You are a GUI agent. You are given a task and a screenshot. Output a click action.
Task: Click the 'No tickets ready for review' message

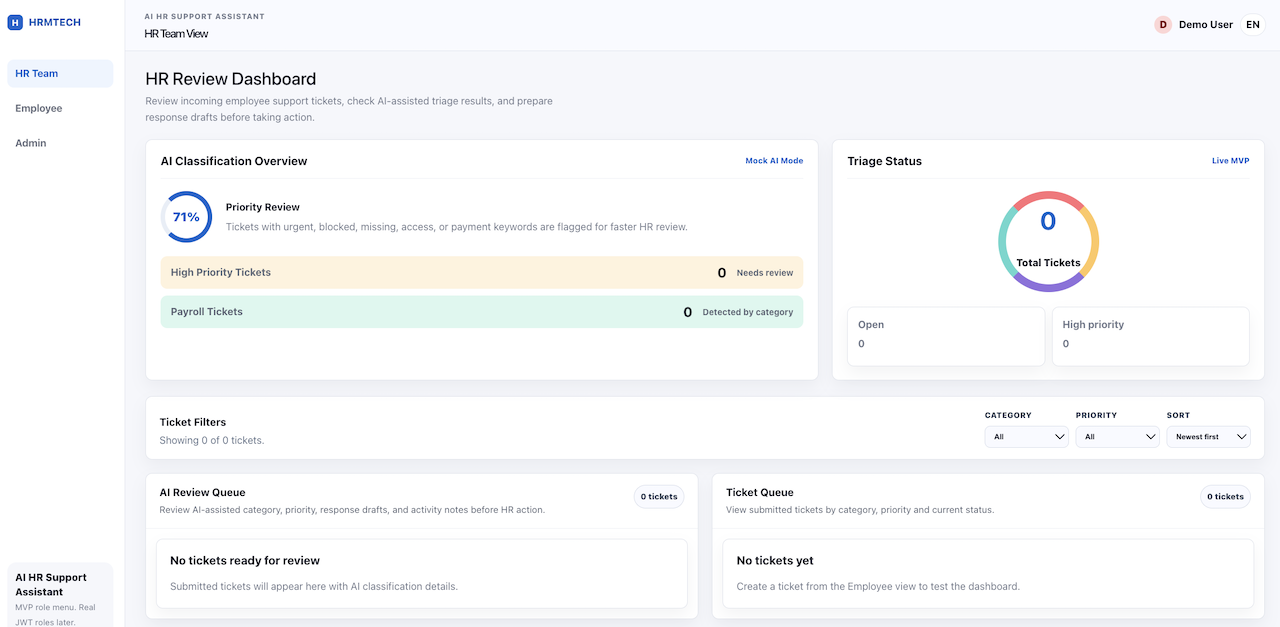coord(245,561)
